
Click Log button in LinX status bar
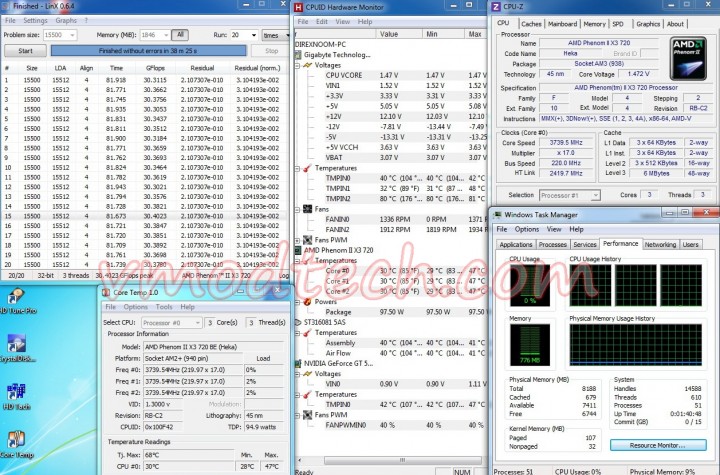pyautogui.click(x=284, y=276)
